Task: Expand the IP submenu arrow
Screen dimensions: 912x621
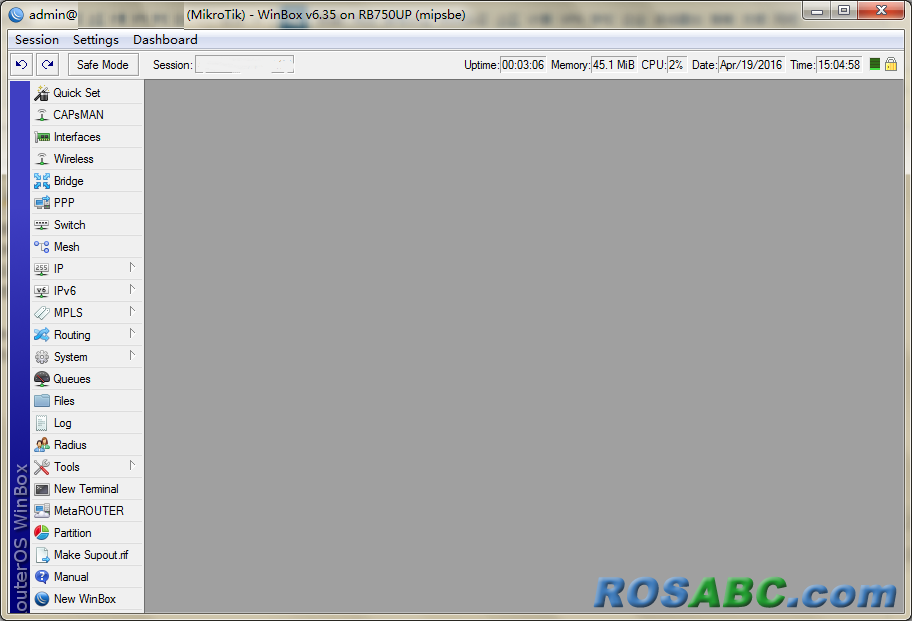Action: [x=132, y=267]
